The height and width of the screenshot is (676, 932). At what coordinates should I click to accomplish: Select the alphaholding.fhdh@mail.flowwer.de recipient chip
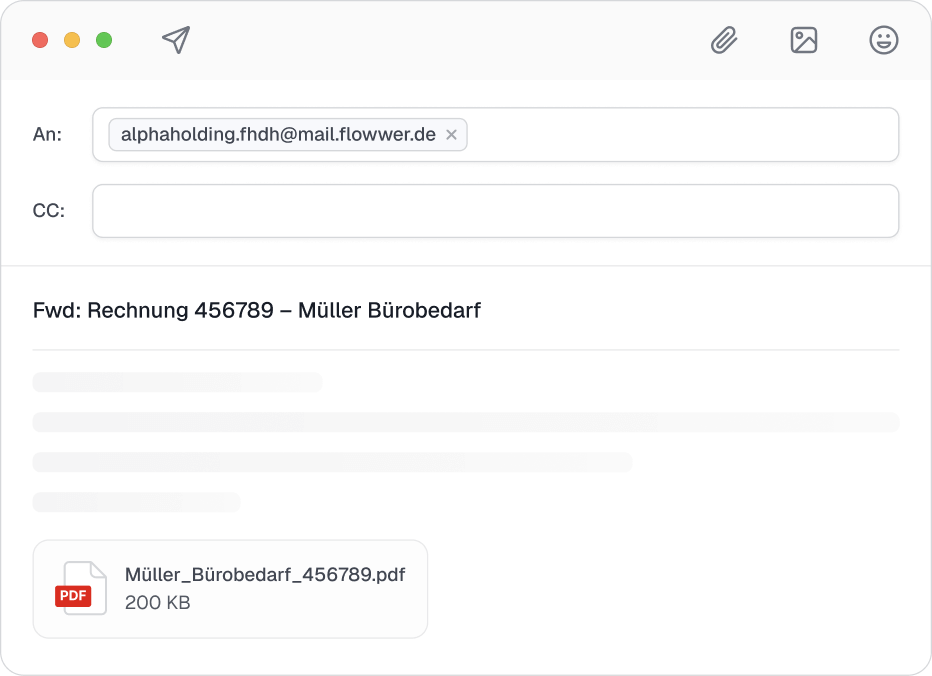(288, 134)
